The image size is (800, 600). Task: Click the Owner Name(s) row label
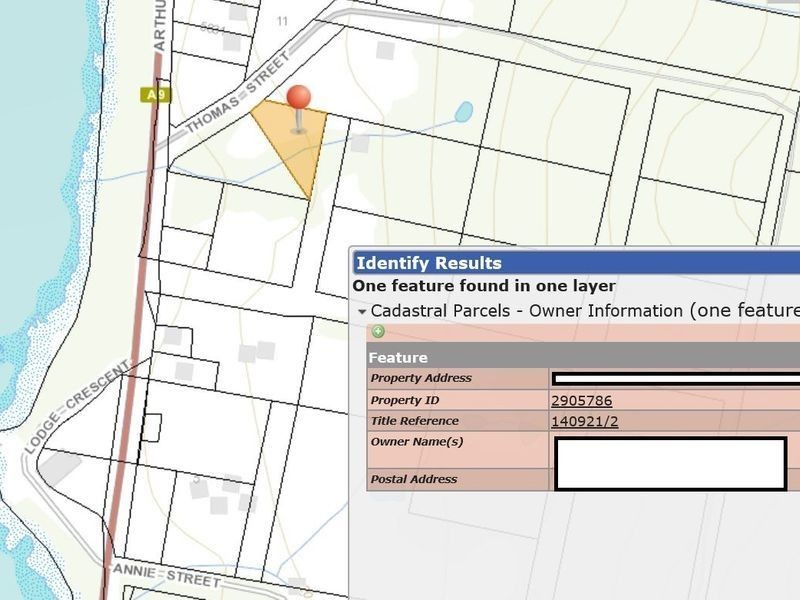[417, 441]
